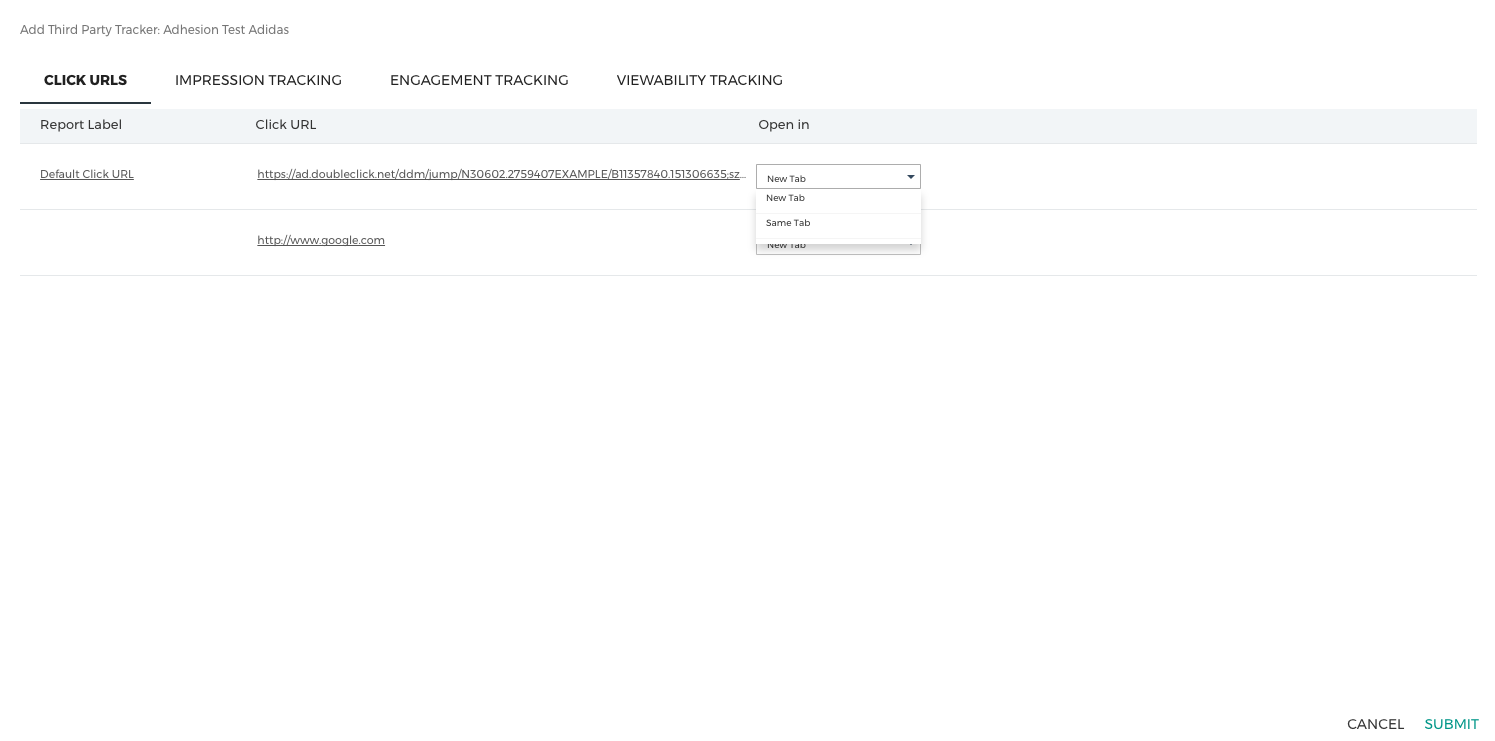Click the Cancel button

pos(1375,724)
